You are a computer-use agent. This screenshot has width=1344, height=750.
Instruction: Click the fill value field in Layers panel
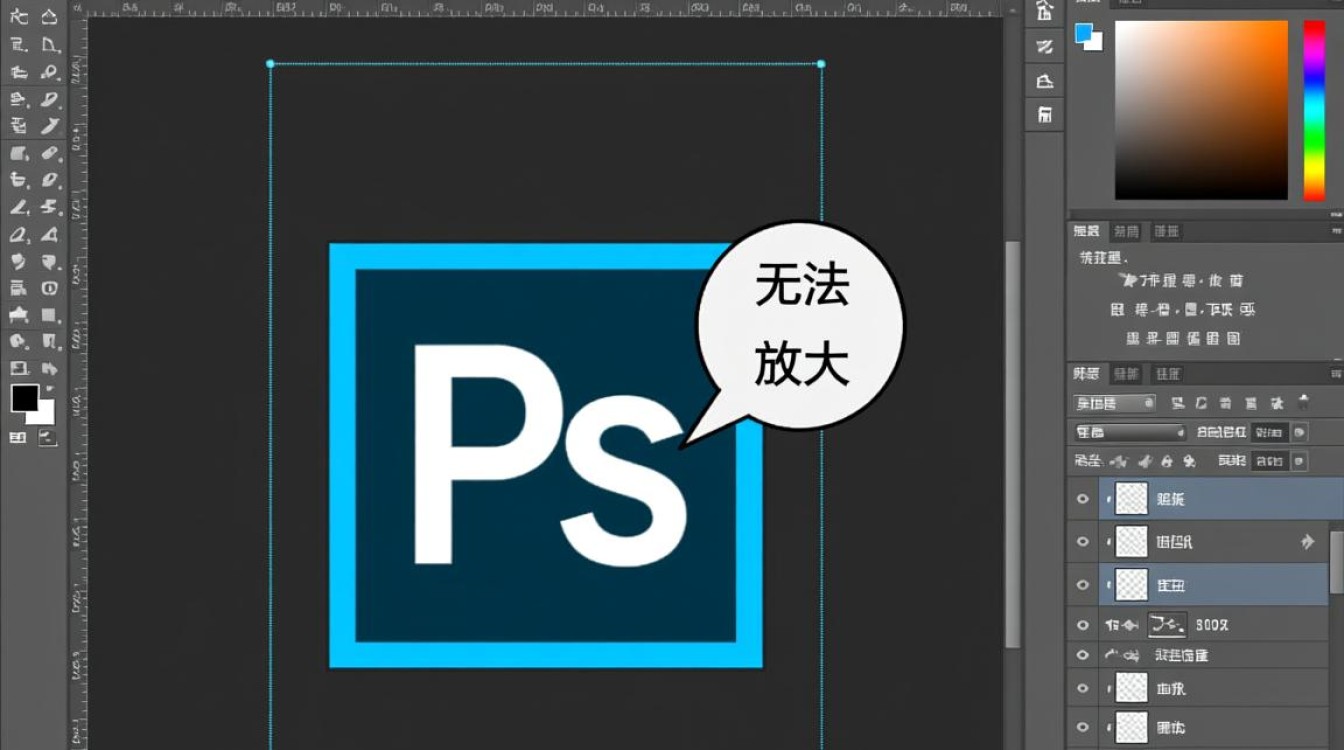(1268, 461)
